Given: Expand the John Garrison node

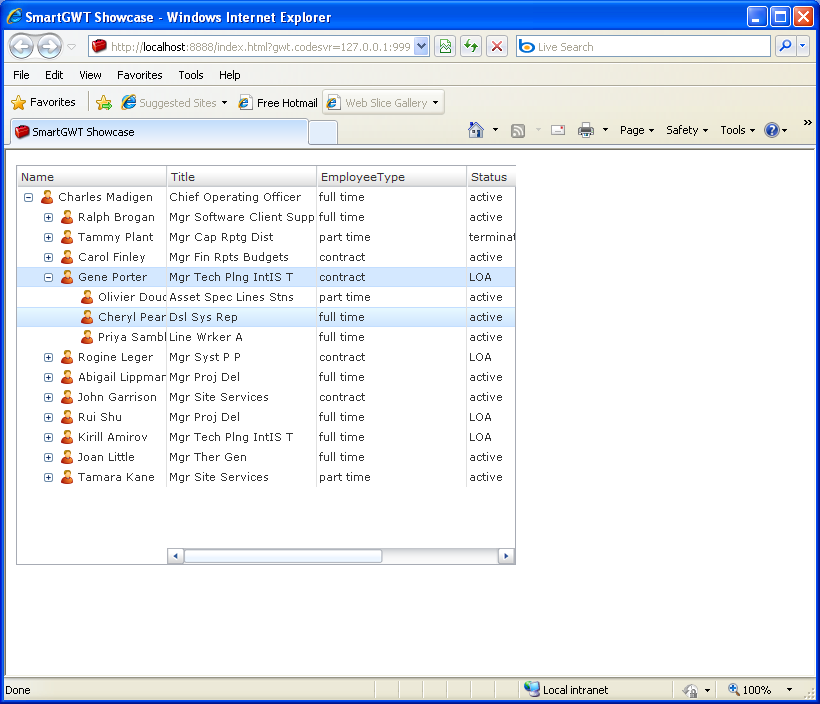Looking at the screenshot, I should [x=49, y=398].
